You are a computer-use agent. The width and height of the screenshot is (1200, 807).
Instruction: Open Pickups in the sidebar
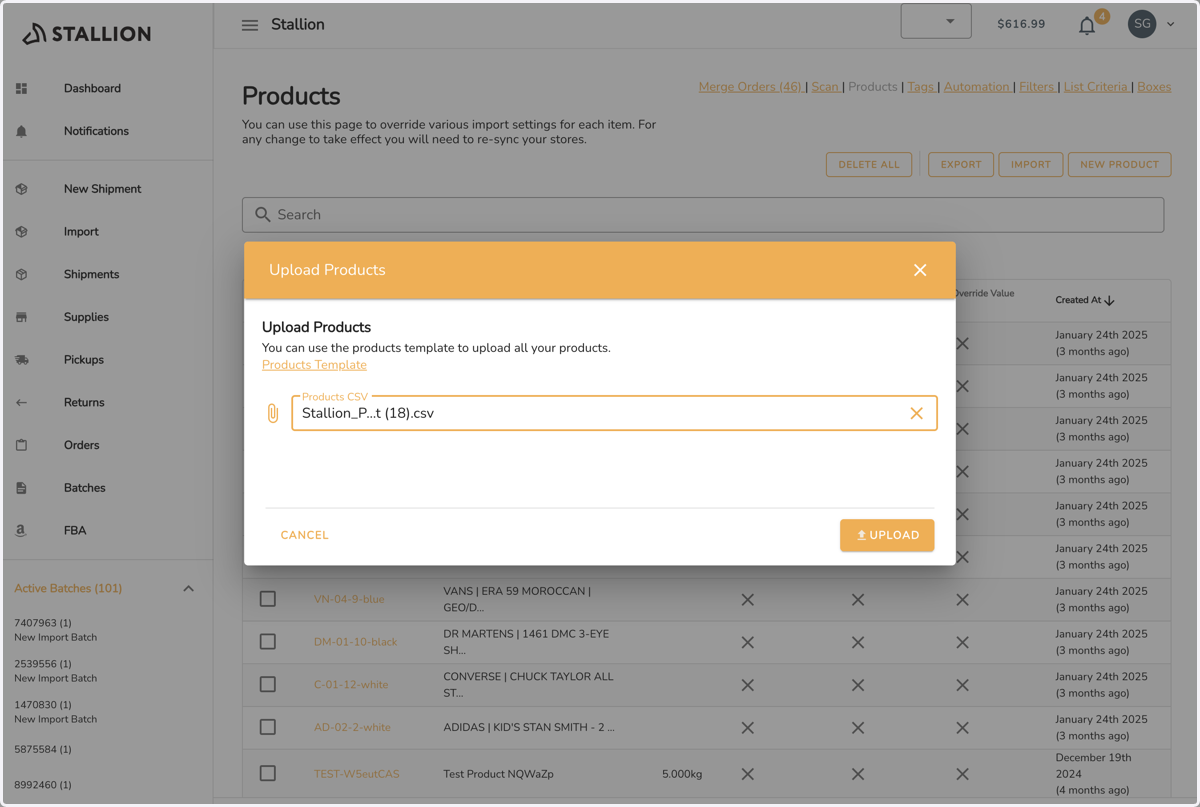point(84,360)
